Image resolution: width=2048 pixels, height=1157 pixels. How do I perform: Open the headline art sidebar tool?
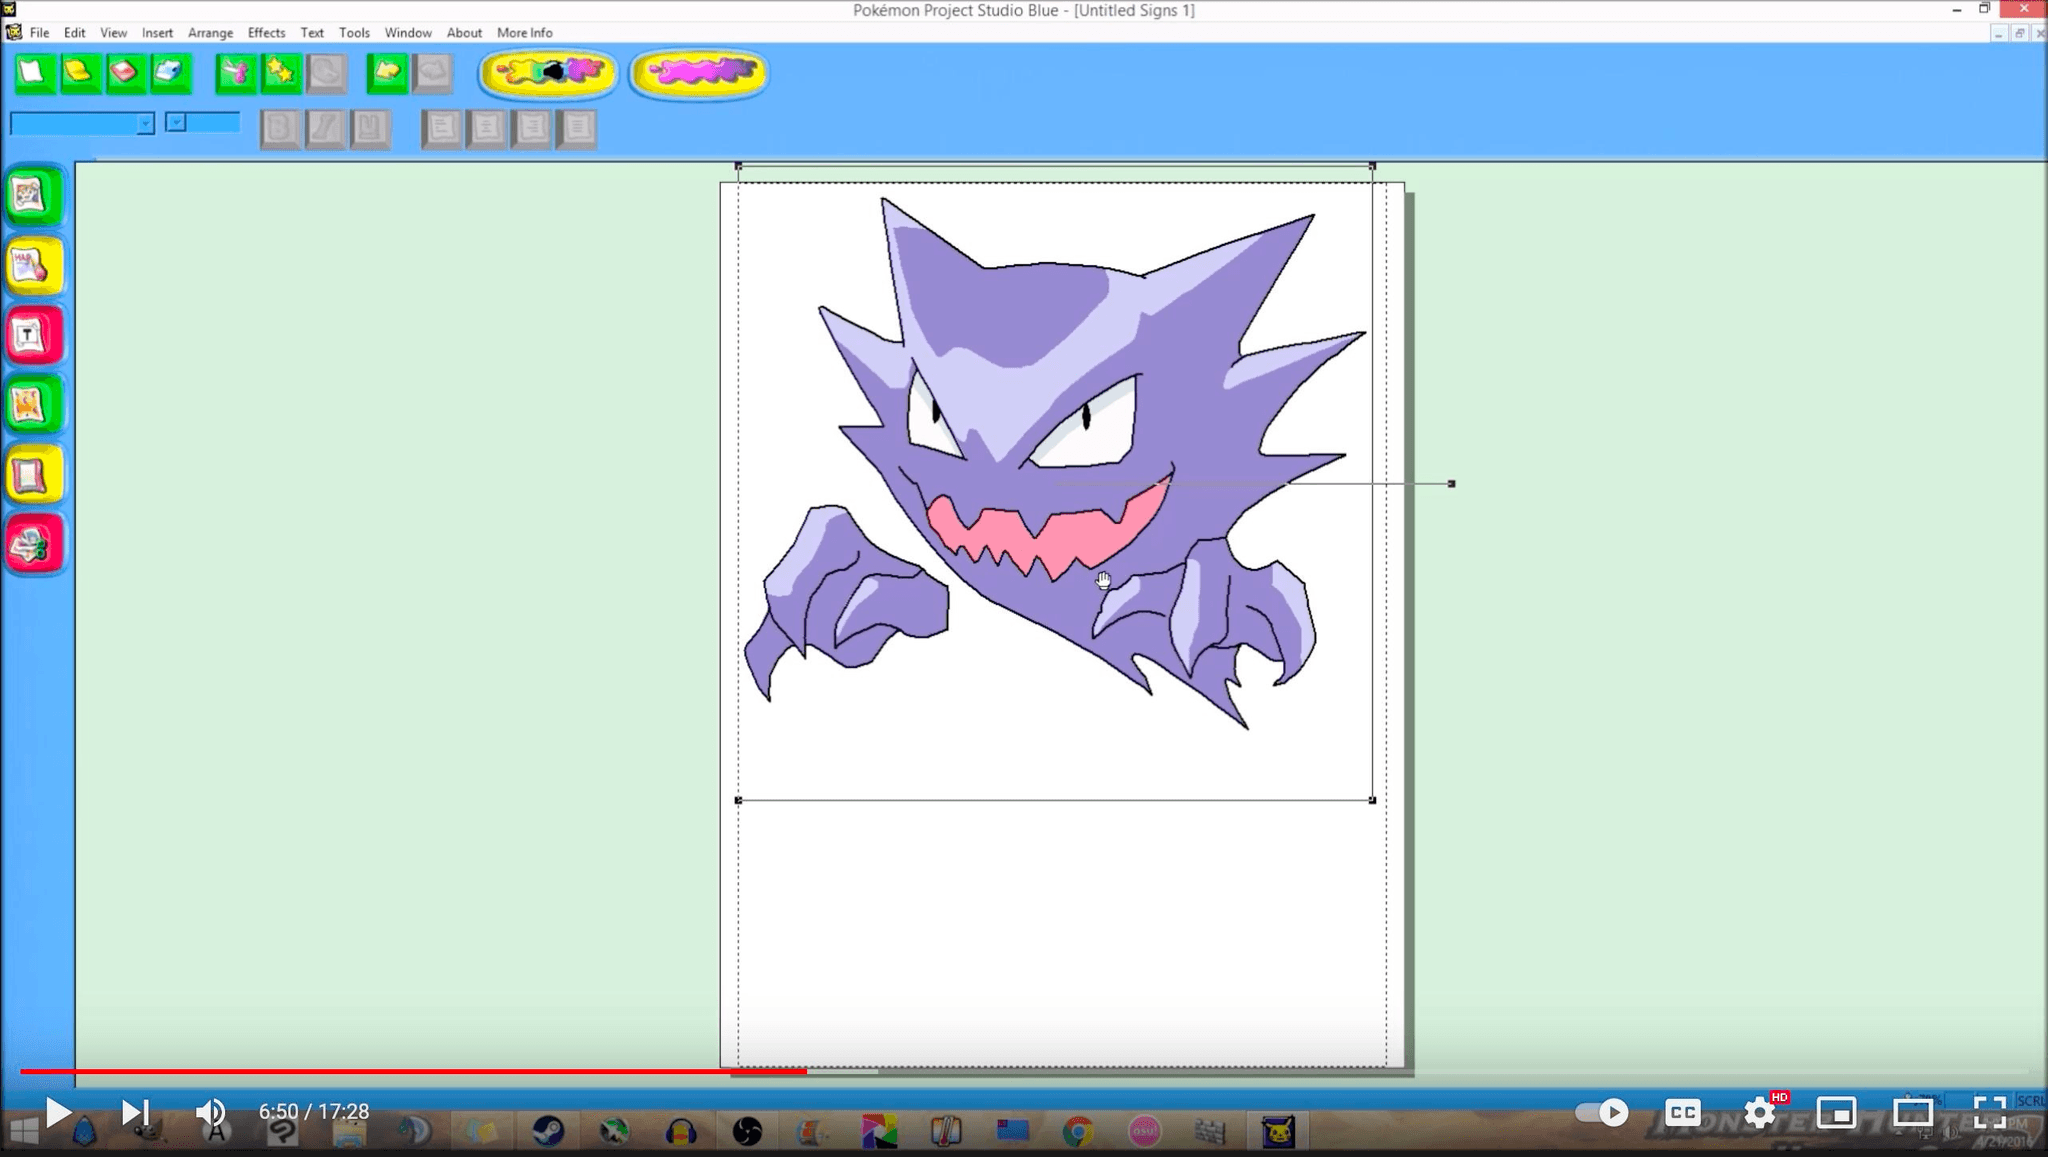coord(33,266)
